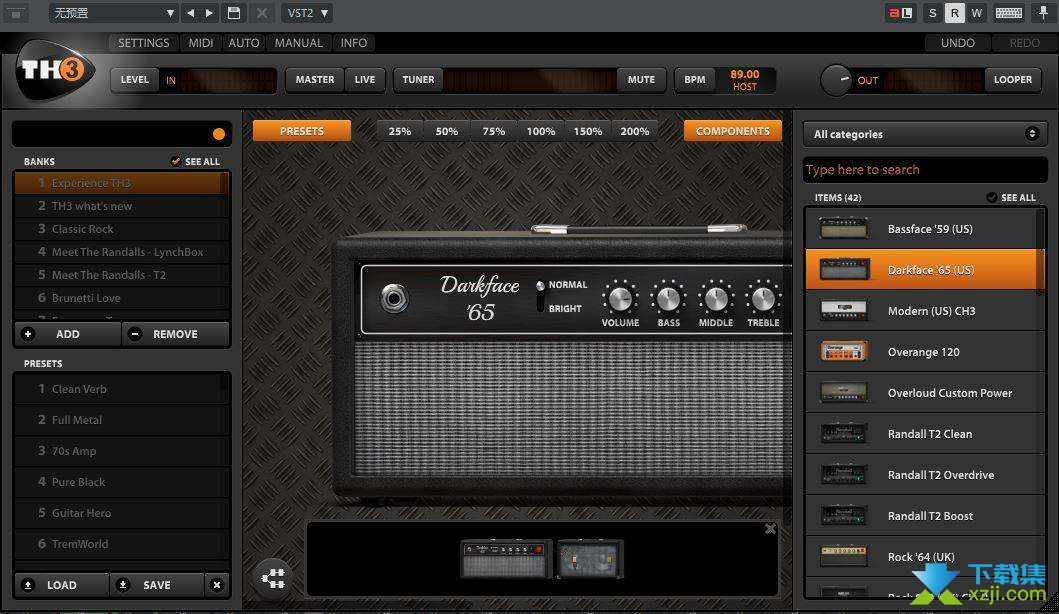The height and width of the screenshot is (614, 1059).
Task: Go to next preset arrow
Action: tap(209, 13)
